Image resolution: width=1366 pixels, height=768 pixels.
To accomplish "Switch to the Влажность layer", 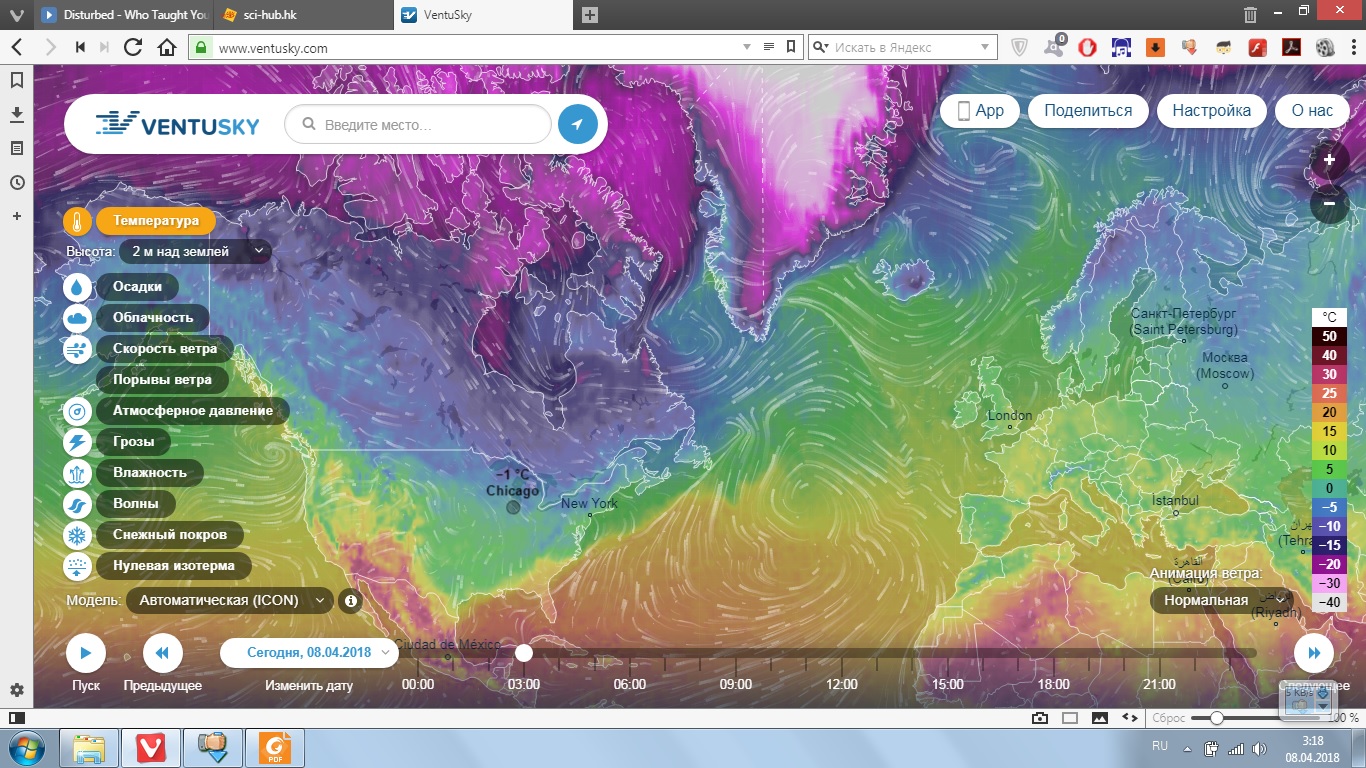I will click(150, 473).
